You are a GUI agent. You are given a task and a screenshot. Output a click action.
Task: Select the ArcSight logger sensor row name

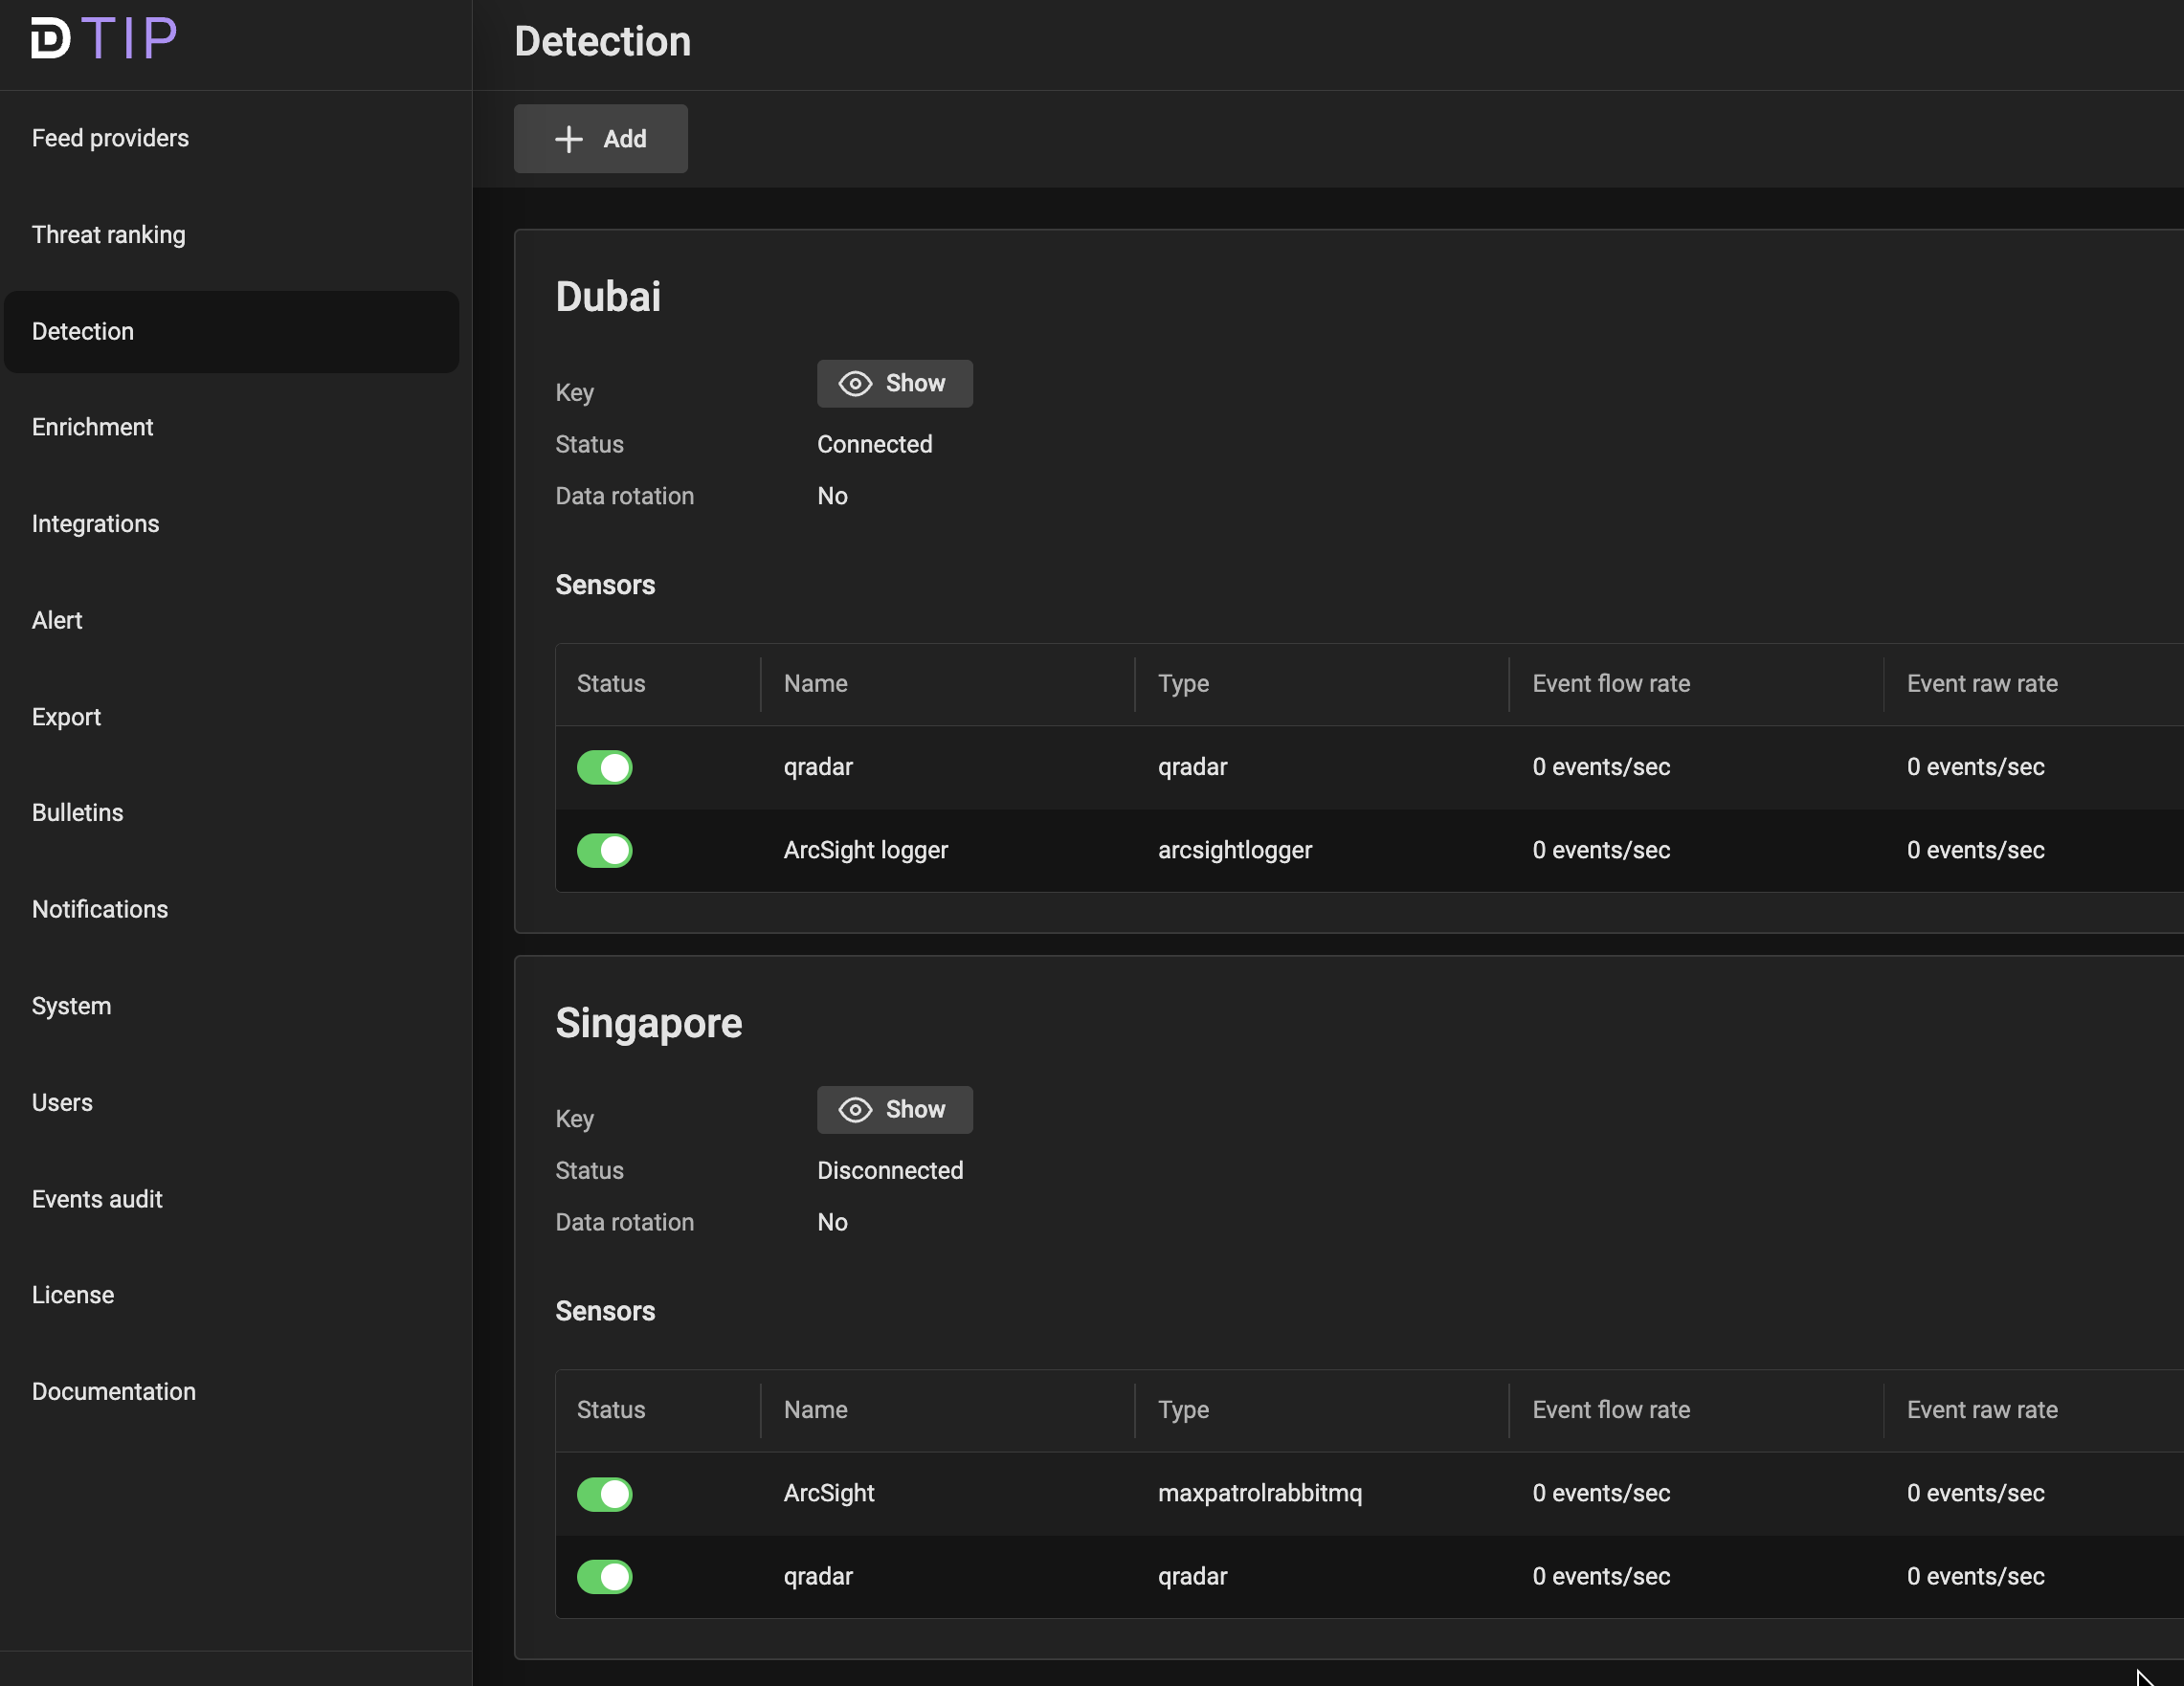pos(865,850)
